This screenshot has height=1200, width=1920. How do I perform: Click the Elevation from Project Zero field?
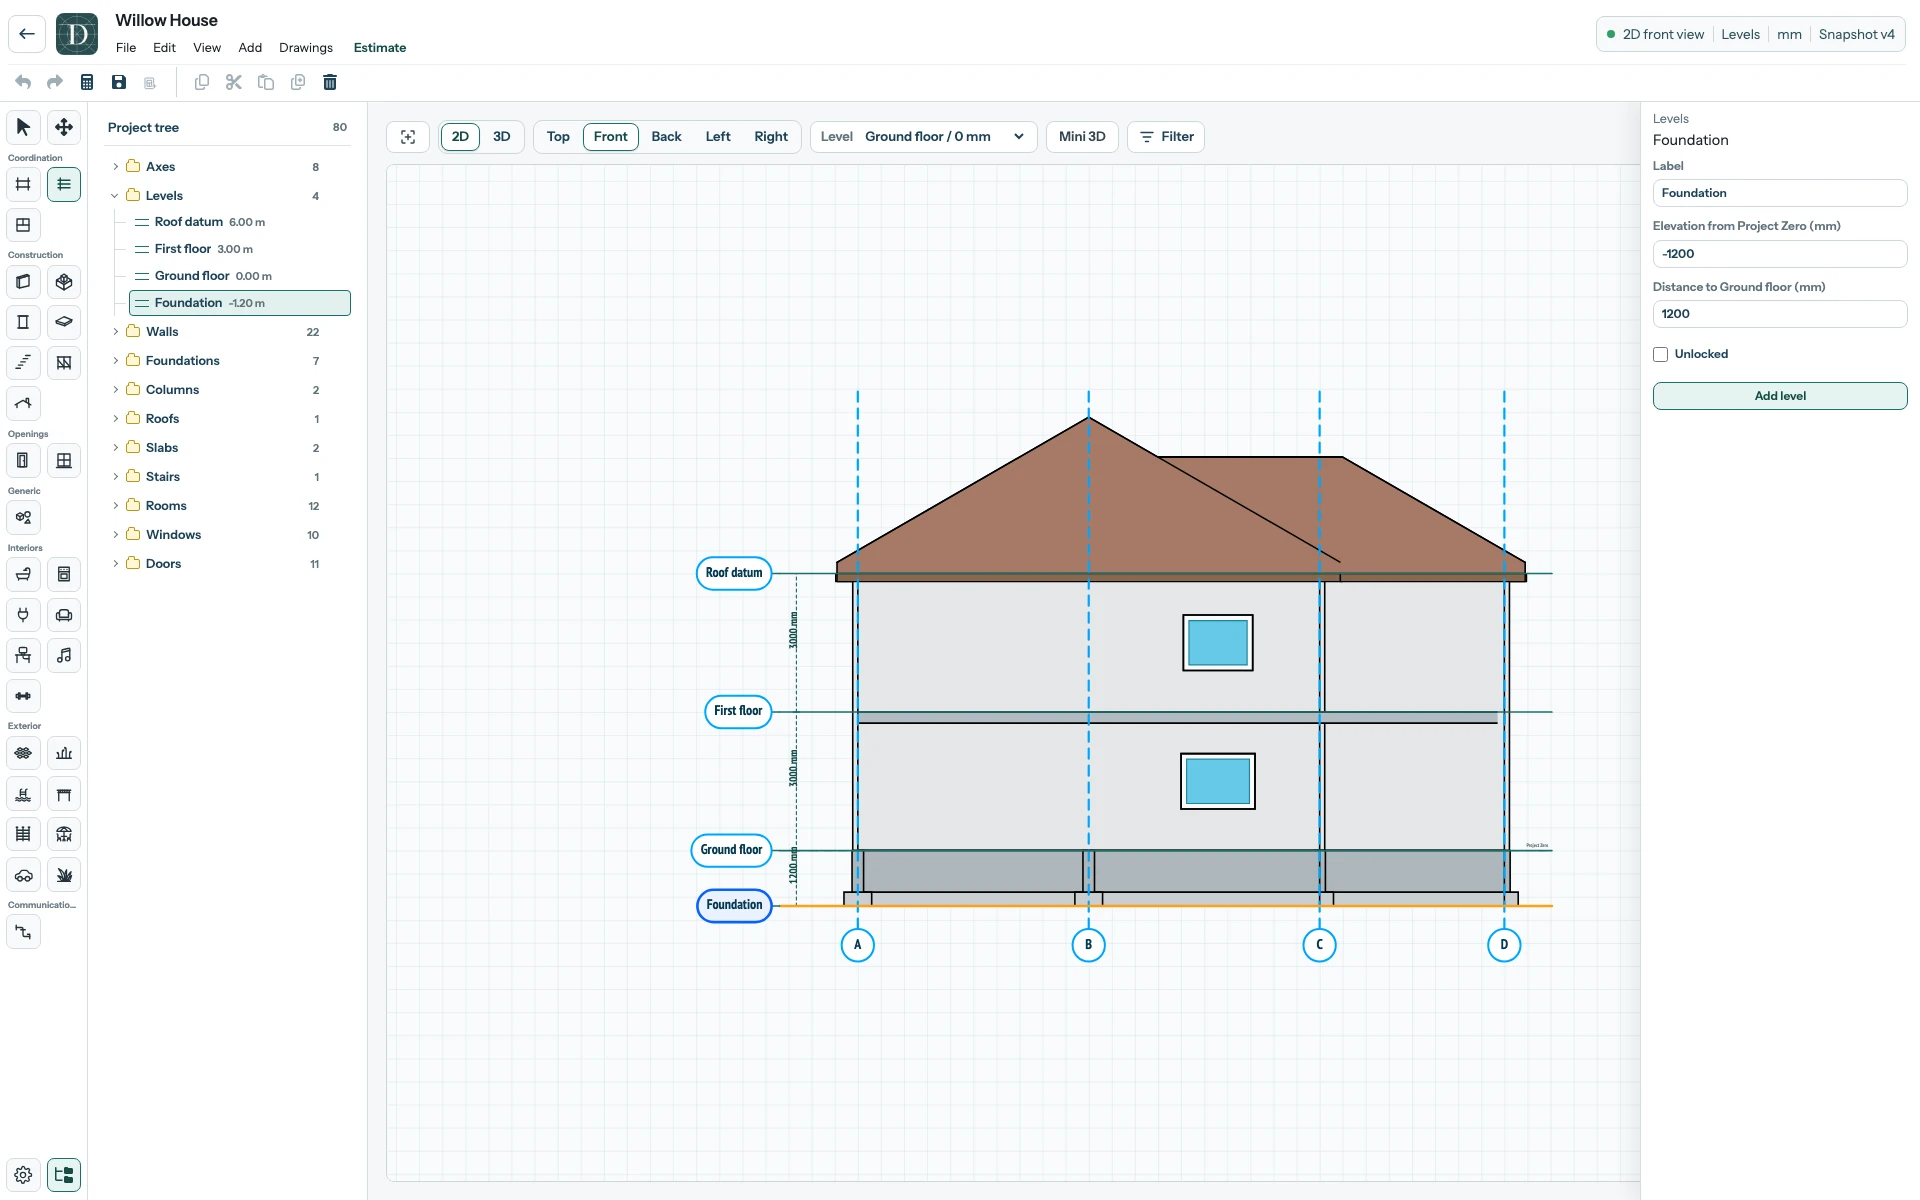1780,254
